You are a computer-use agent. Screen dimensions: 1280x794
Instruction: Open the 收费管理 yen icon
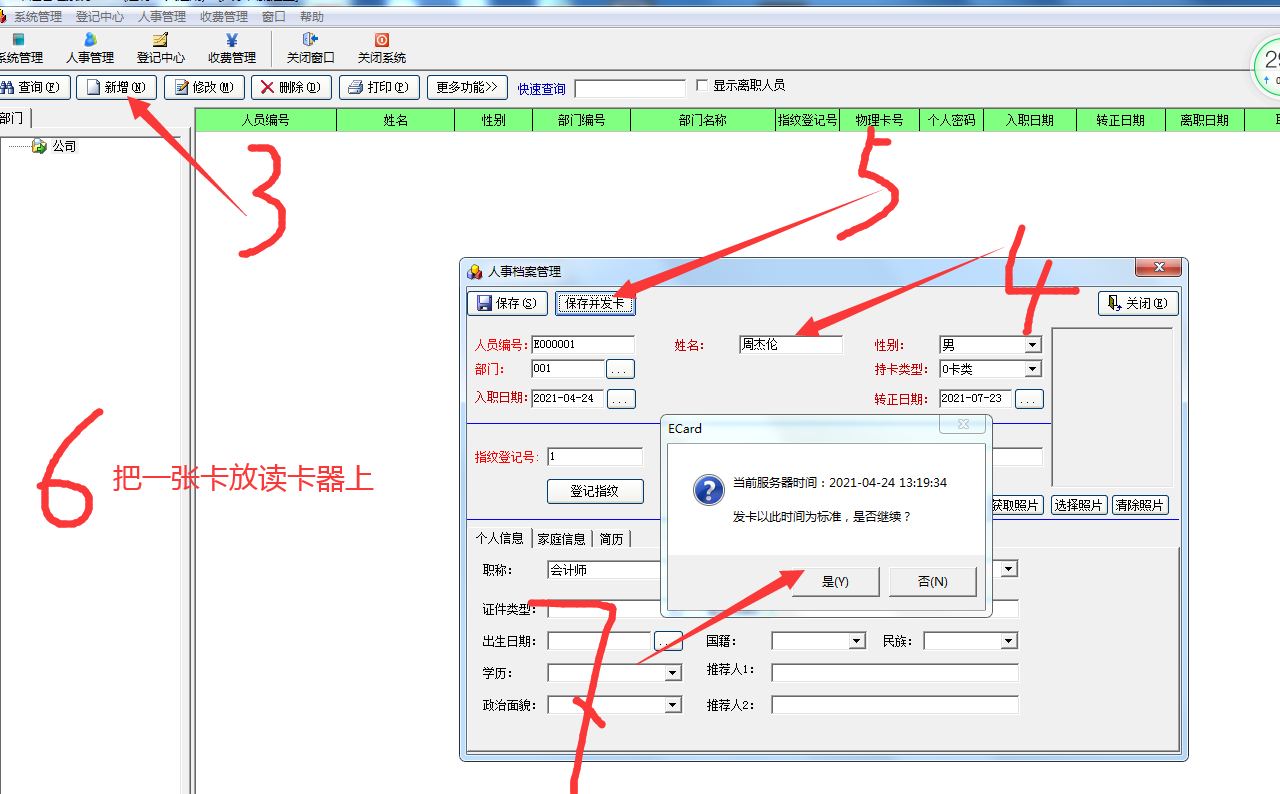(232, 48)
